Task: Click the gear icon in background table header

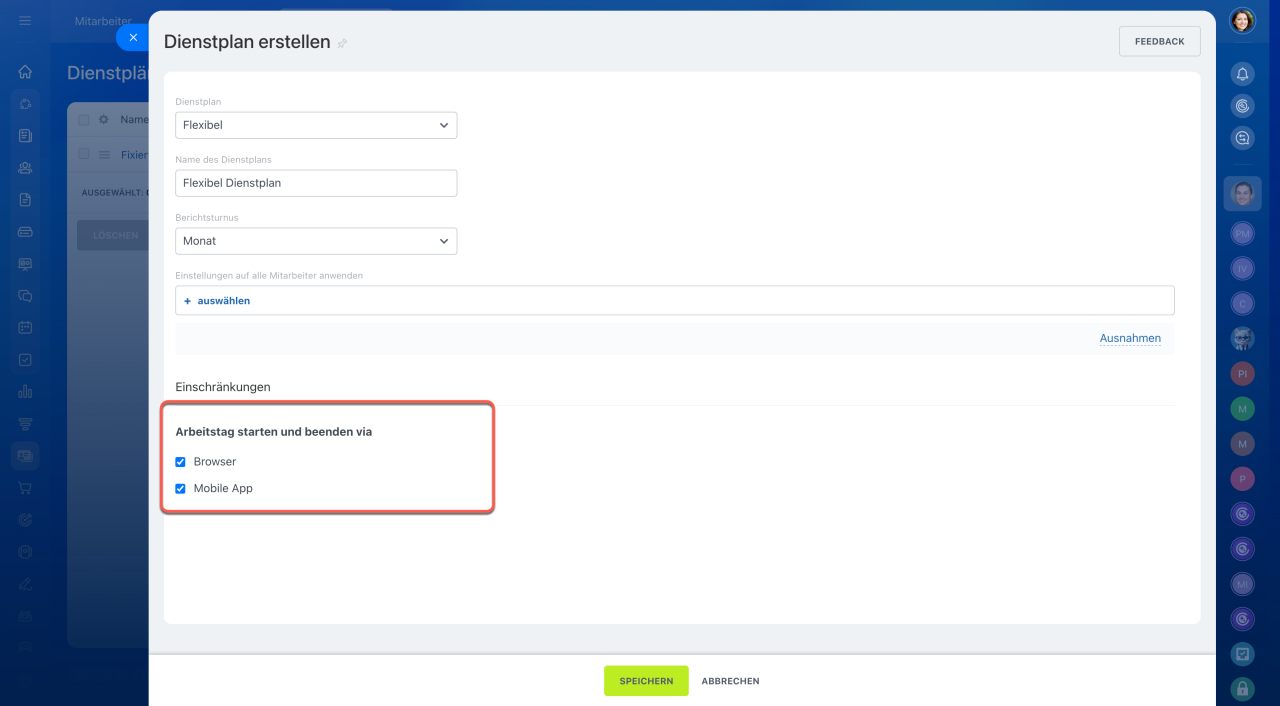Action: (x=103, y=119)
